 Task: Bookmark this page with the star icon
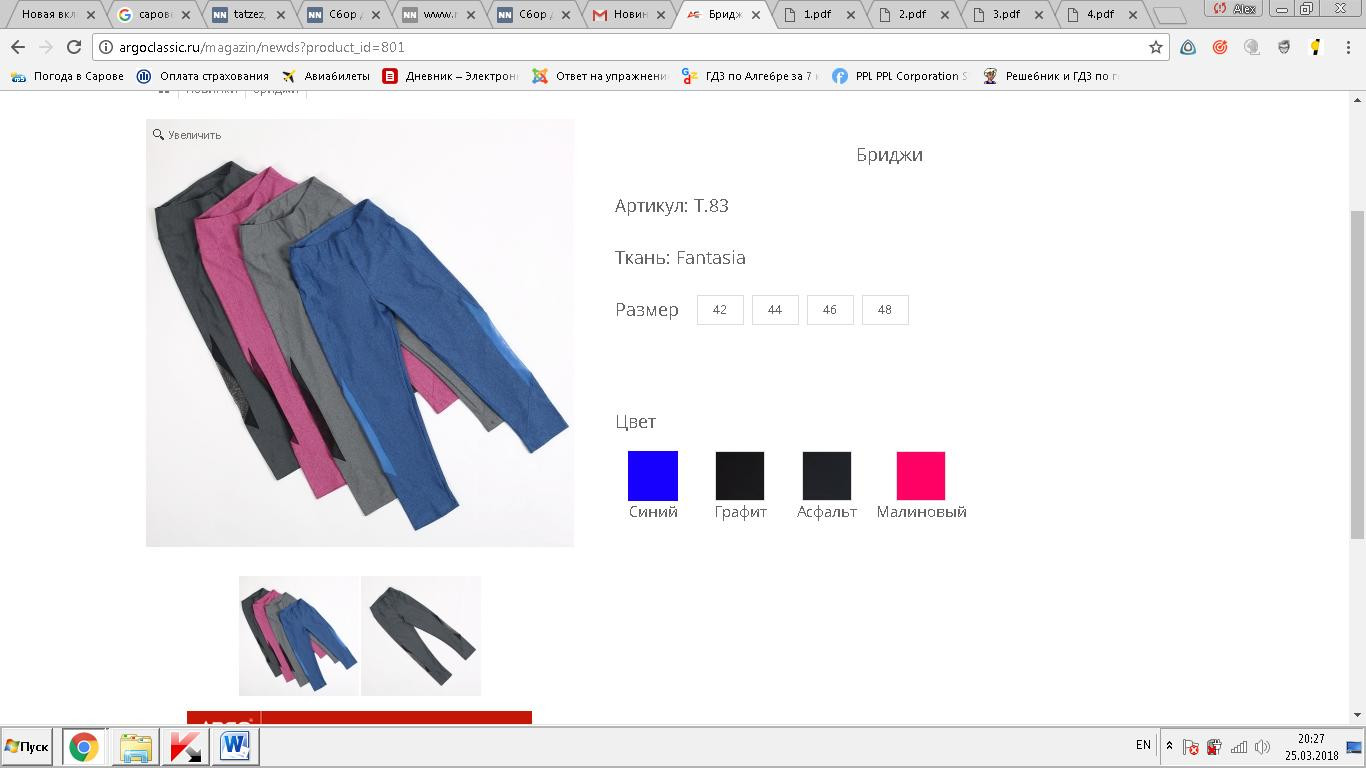pyautogui.click(x=1156, y=47)
